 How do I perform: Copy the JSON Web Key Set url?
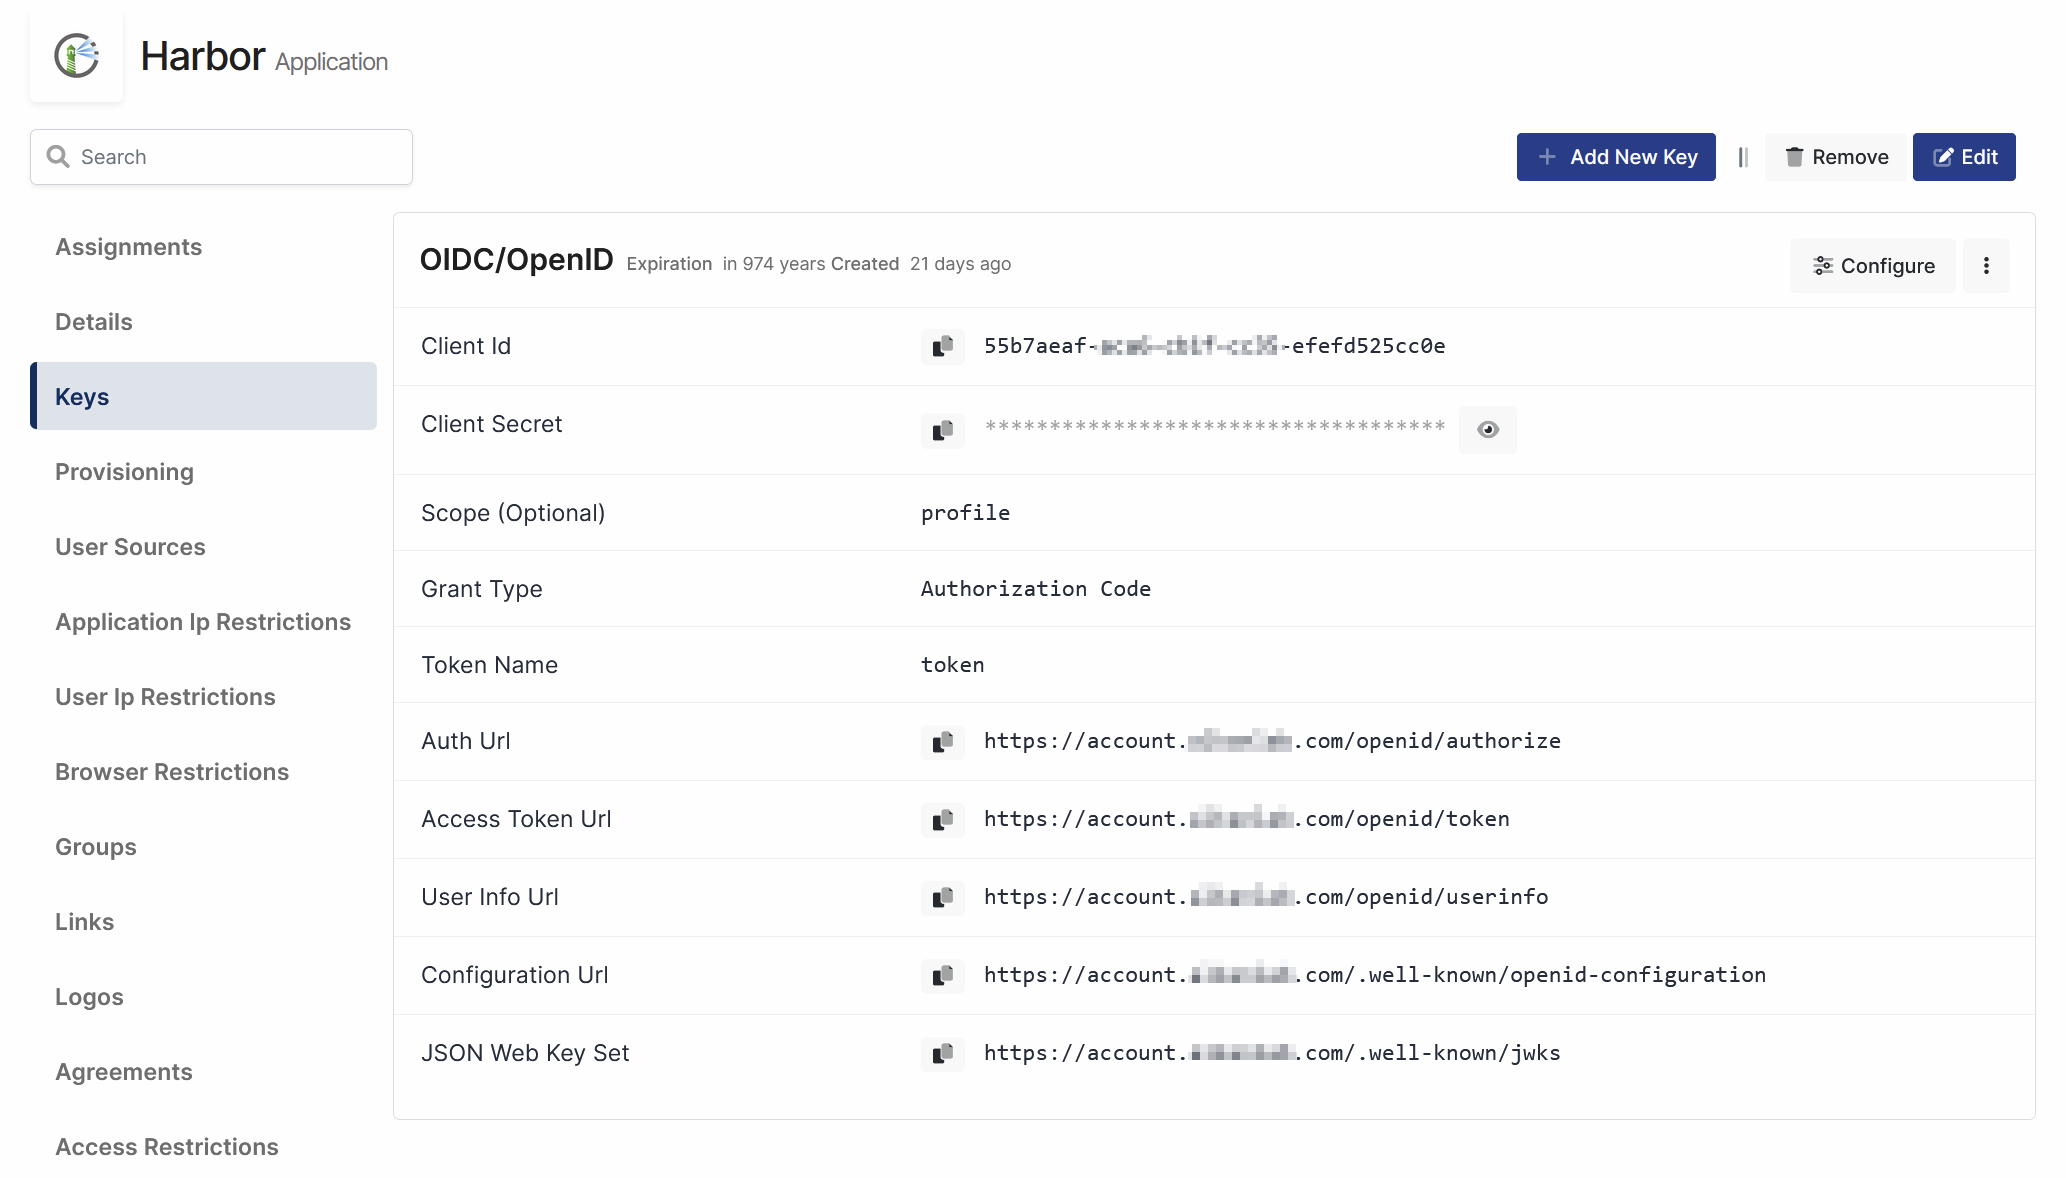tap(942, 1054)
